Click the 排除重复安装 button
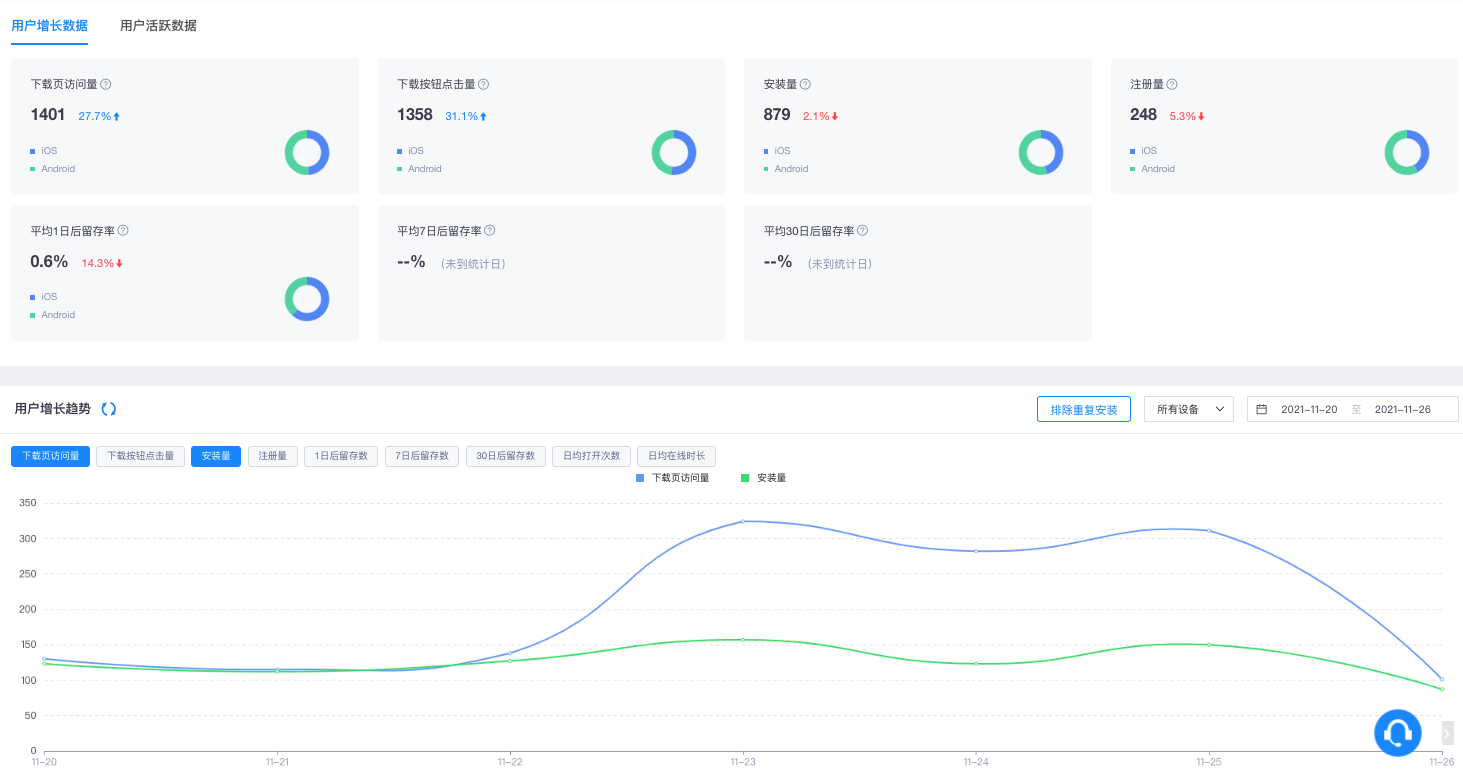Image resolution: width=1463 pixels, height=777 pixels. click(1084, 409)
